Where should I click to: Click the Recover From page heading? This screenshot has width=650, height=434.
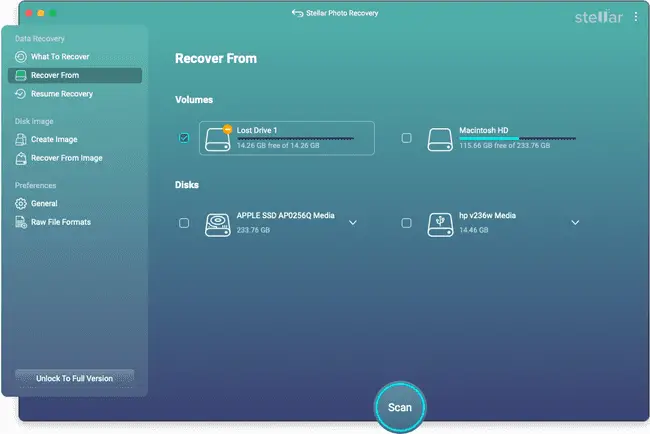(x=216, y=58)
